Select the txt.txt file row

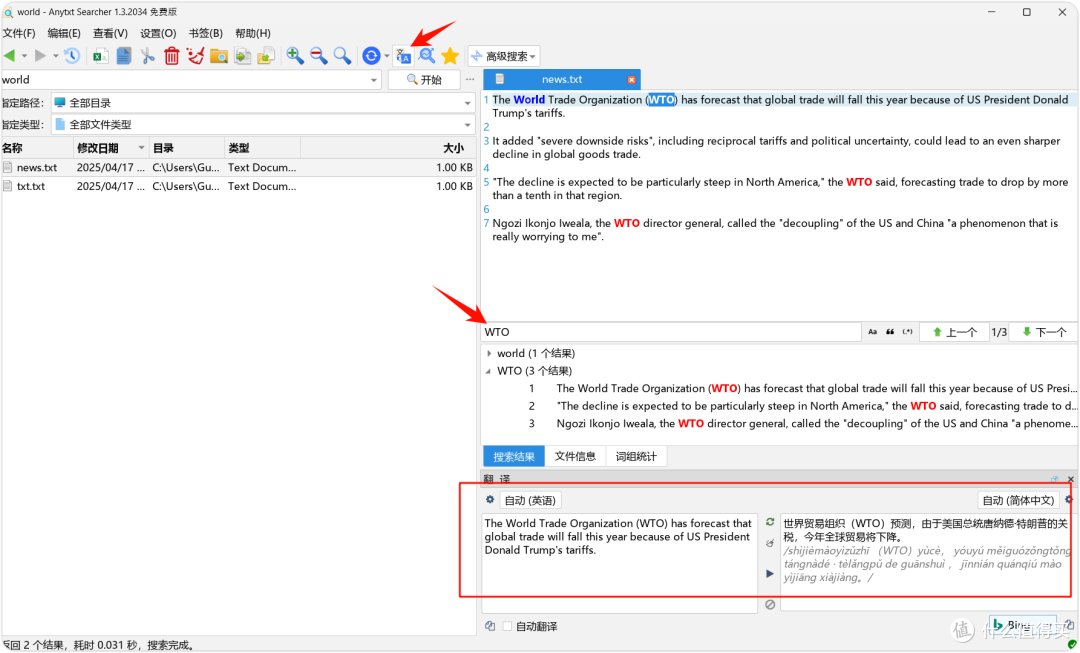point(238,186)
